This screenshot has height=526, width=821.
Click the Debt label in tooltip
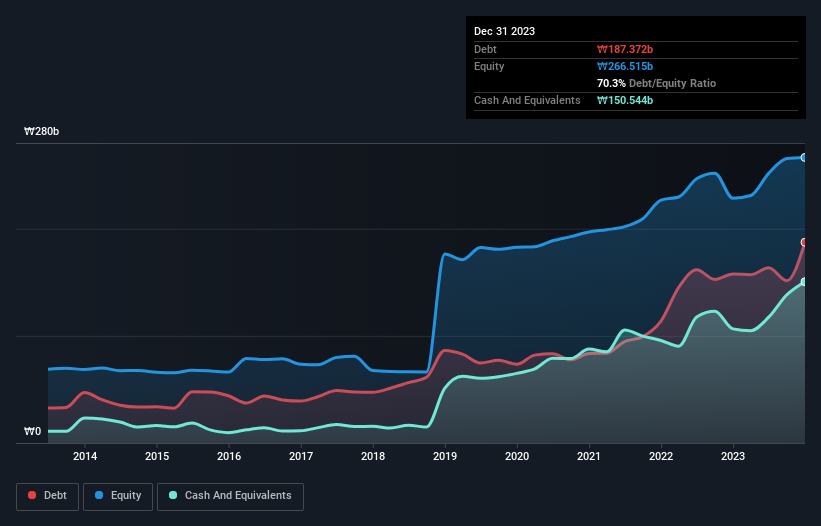485,49
